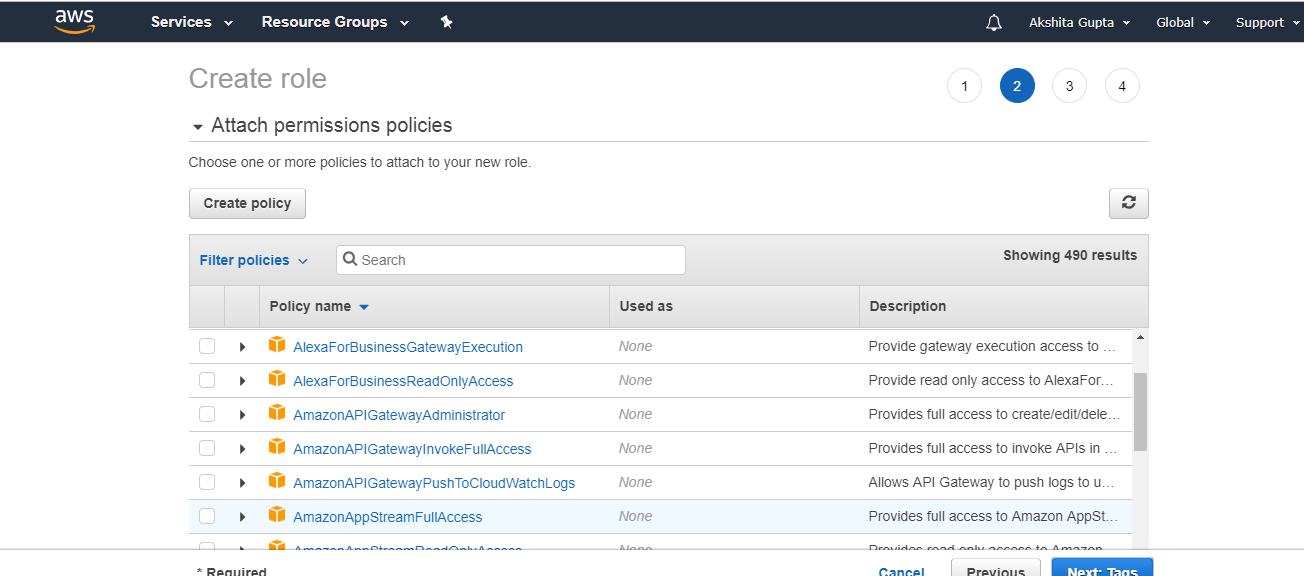Viewport: 1304px width, 576px height.
Task: Click the search magnifier icon
Action: pos(350,259)
